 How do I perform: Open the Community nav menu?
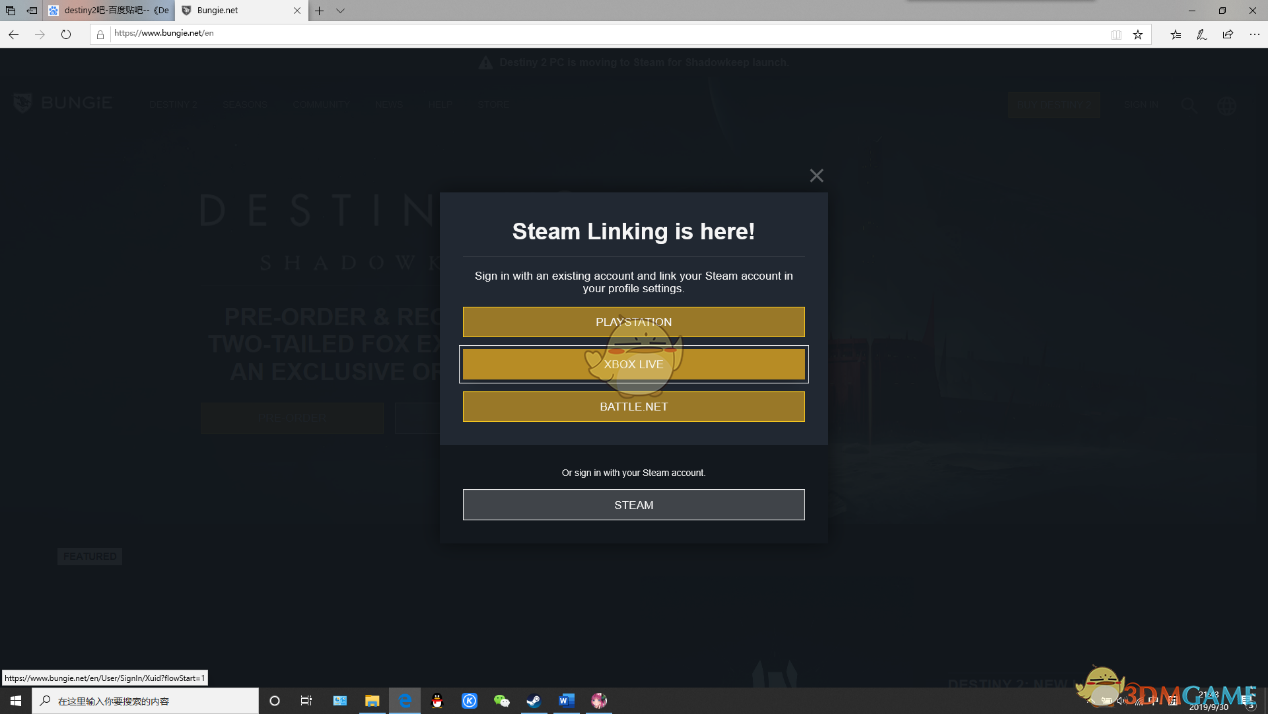[x=322, y=104]
